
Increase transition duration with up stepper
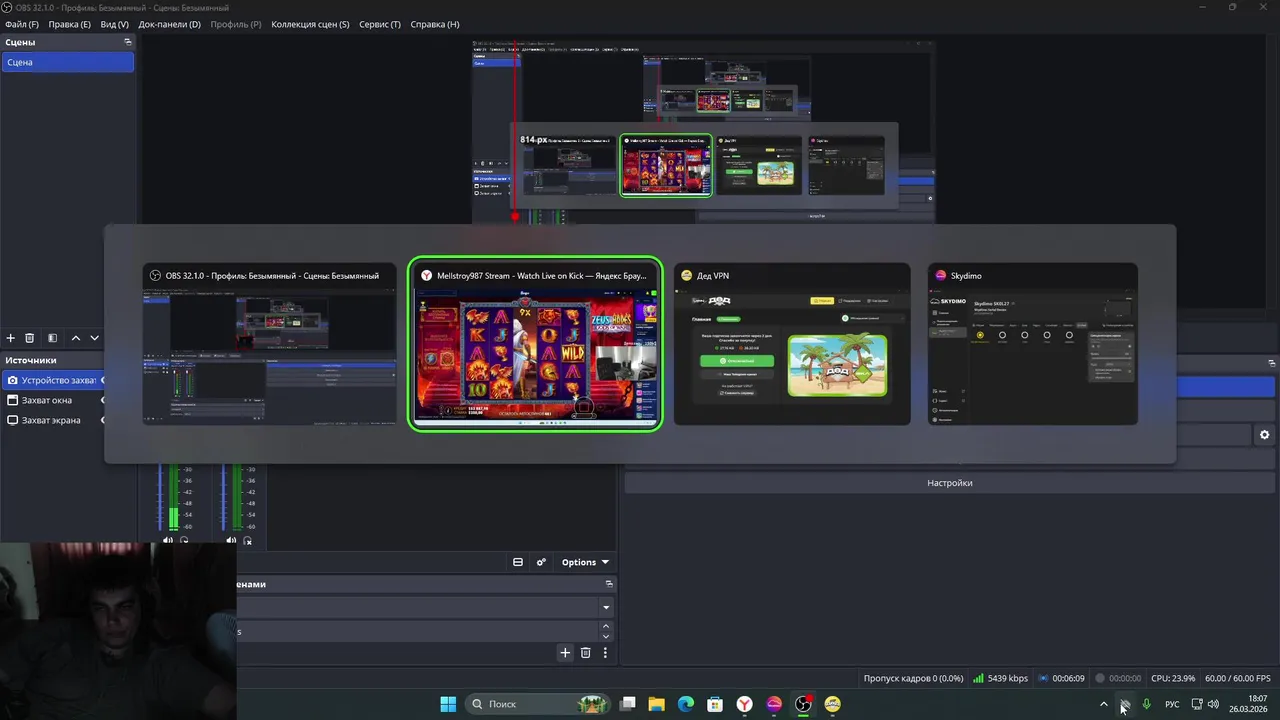click(x=605, y=626)
